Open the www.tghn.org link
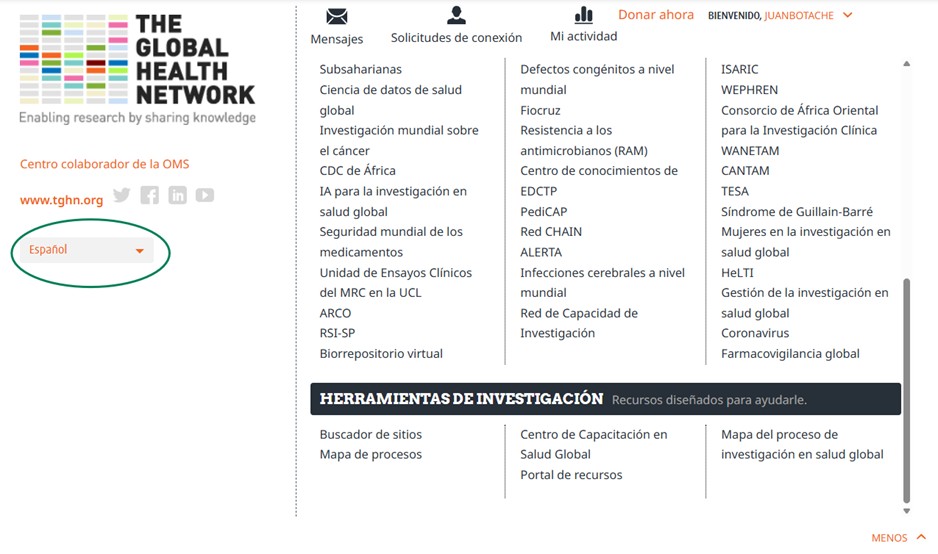Screen dimensions: 938x554 pos(61,200)
